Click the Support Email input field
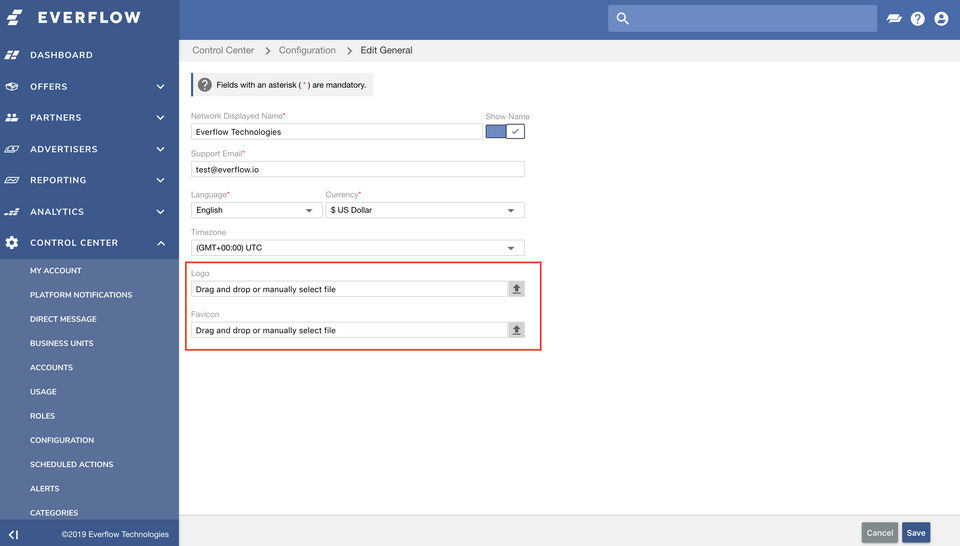Screen dimensions: 960x546 coord(357,170)
